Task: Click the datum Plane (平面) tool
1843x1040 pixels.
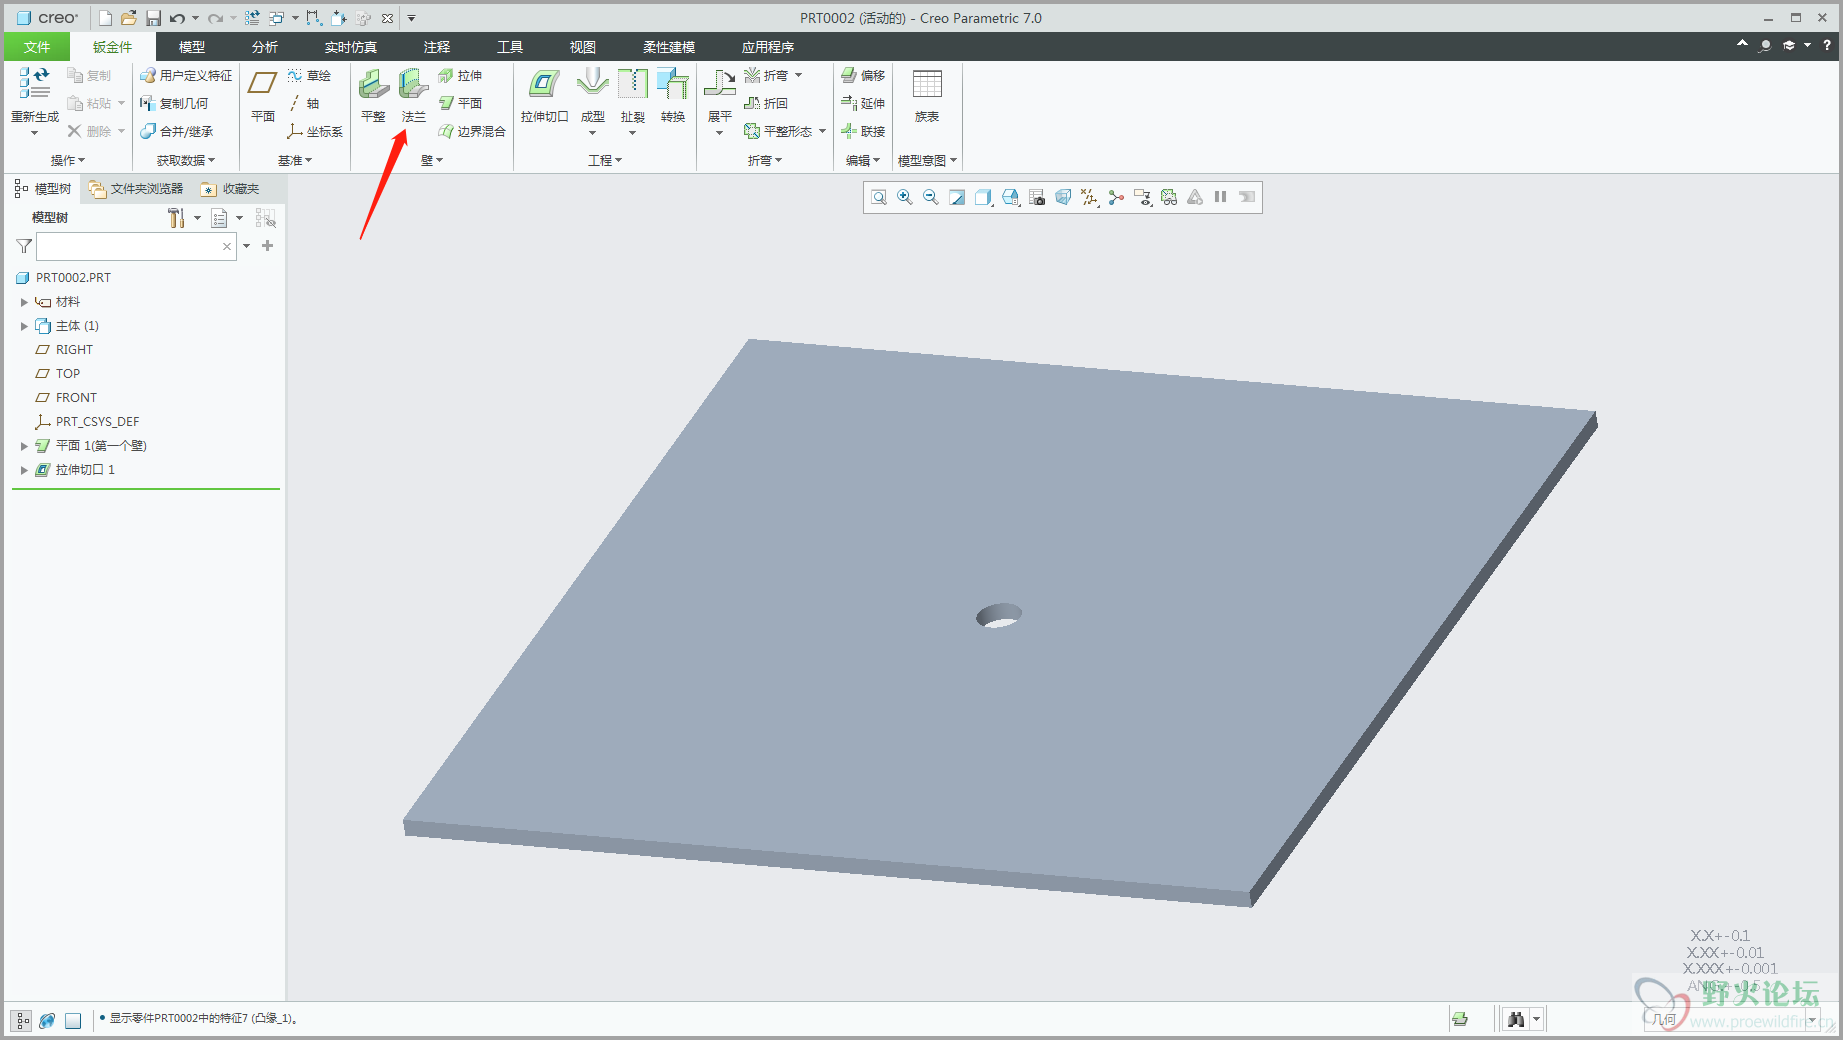Action: coord(263,96)
